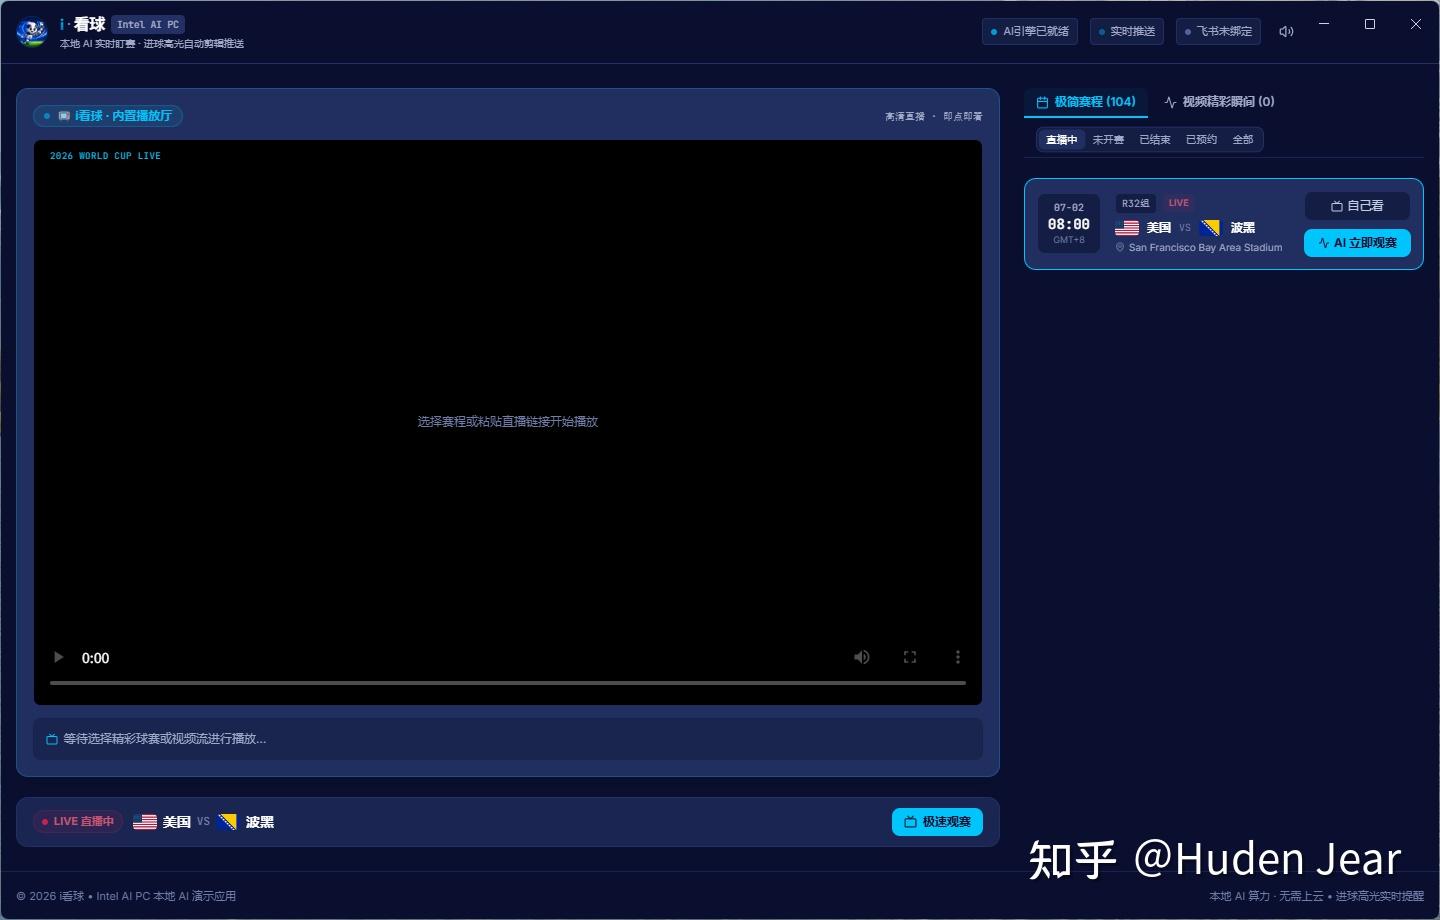1440x920 pixels.
Task: Click the i·看球 soccer ball app logo
Action: coord(32,33)
